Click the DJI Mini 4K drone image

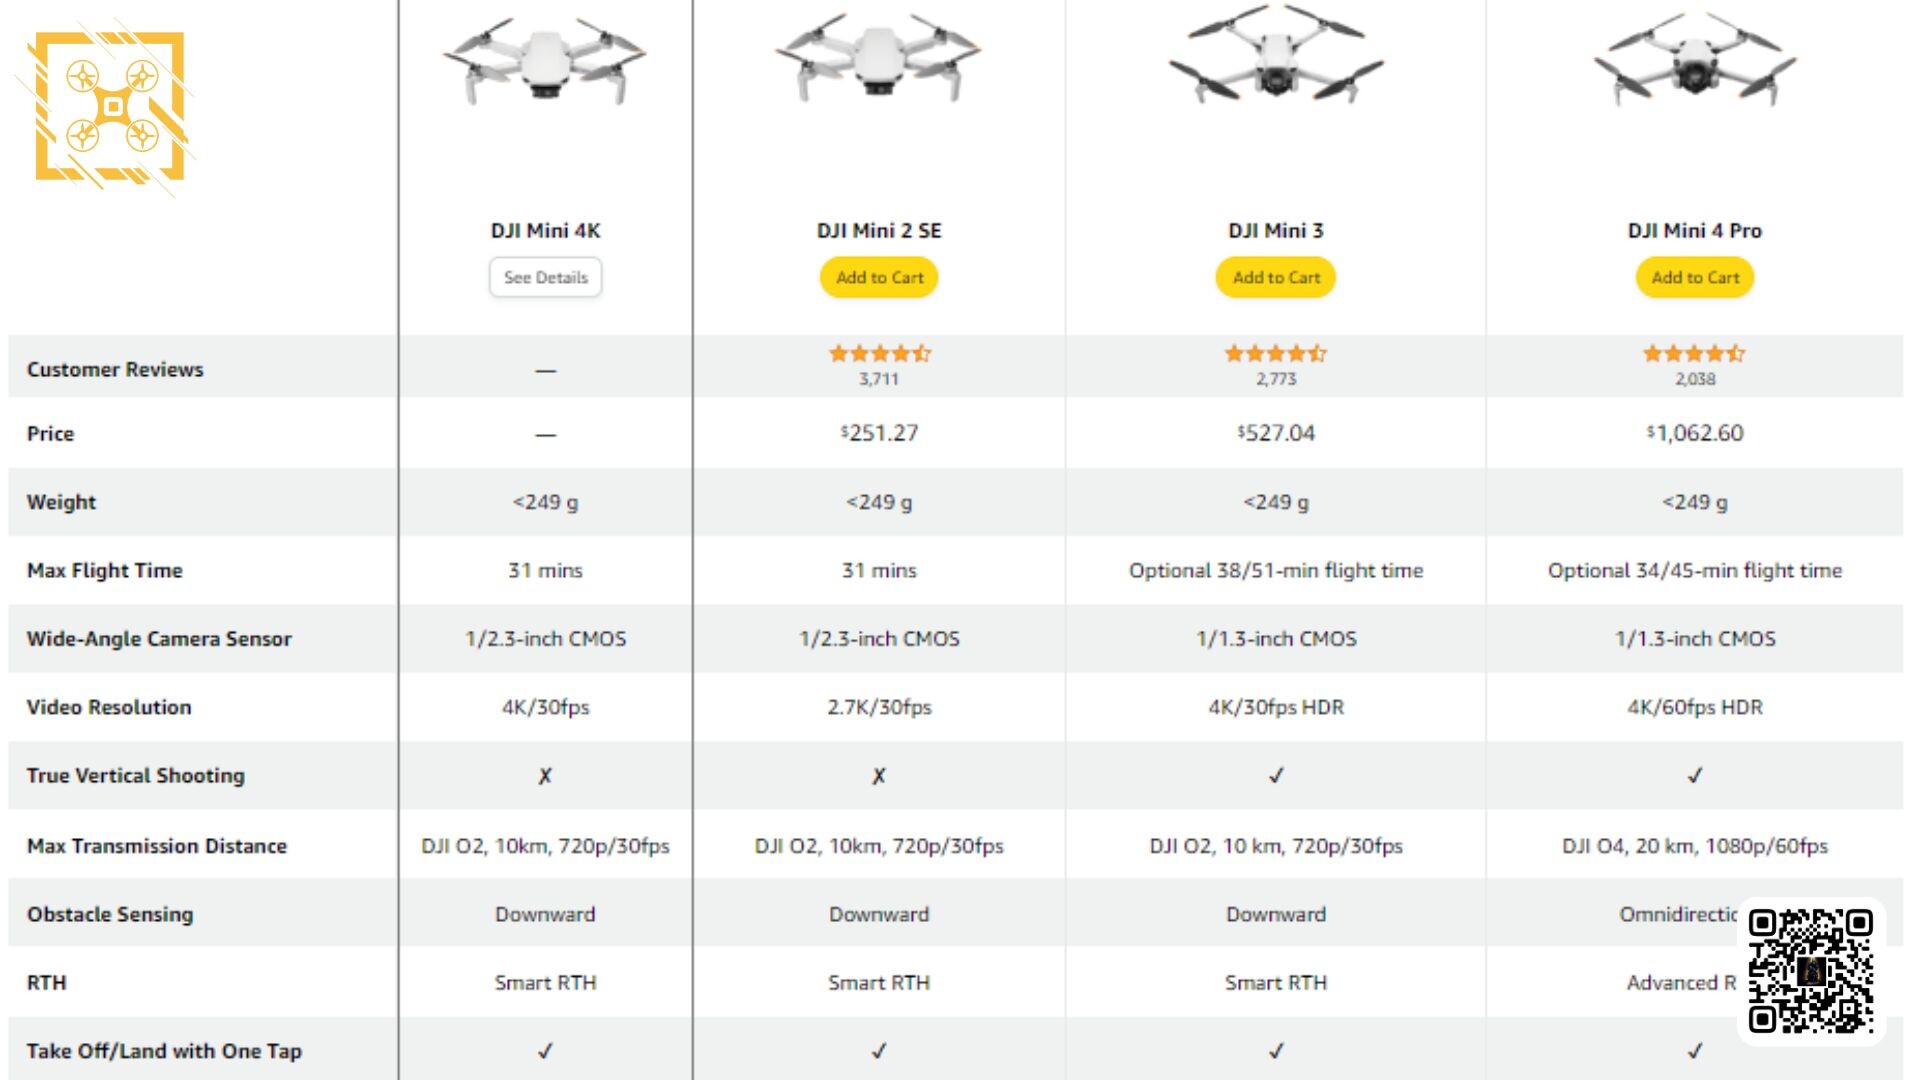pos(545,60)
